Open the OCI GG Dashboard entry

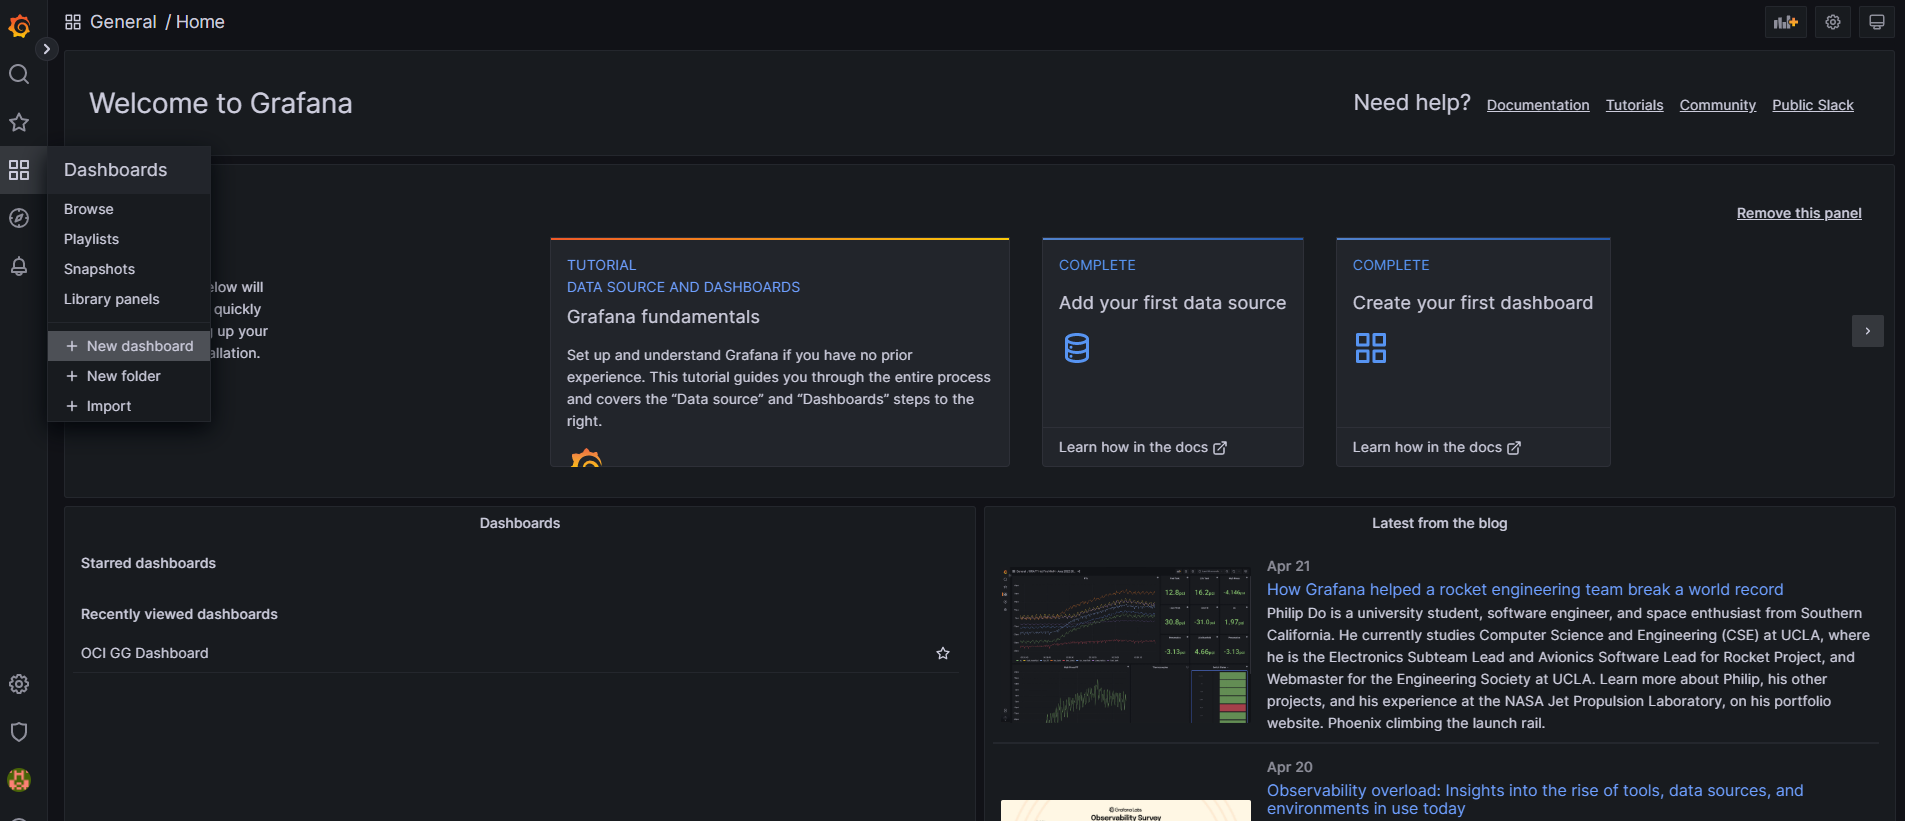[x=145, y=653]
